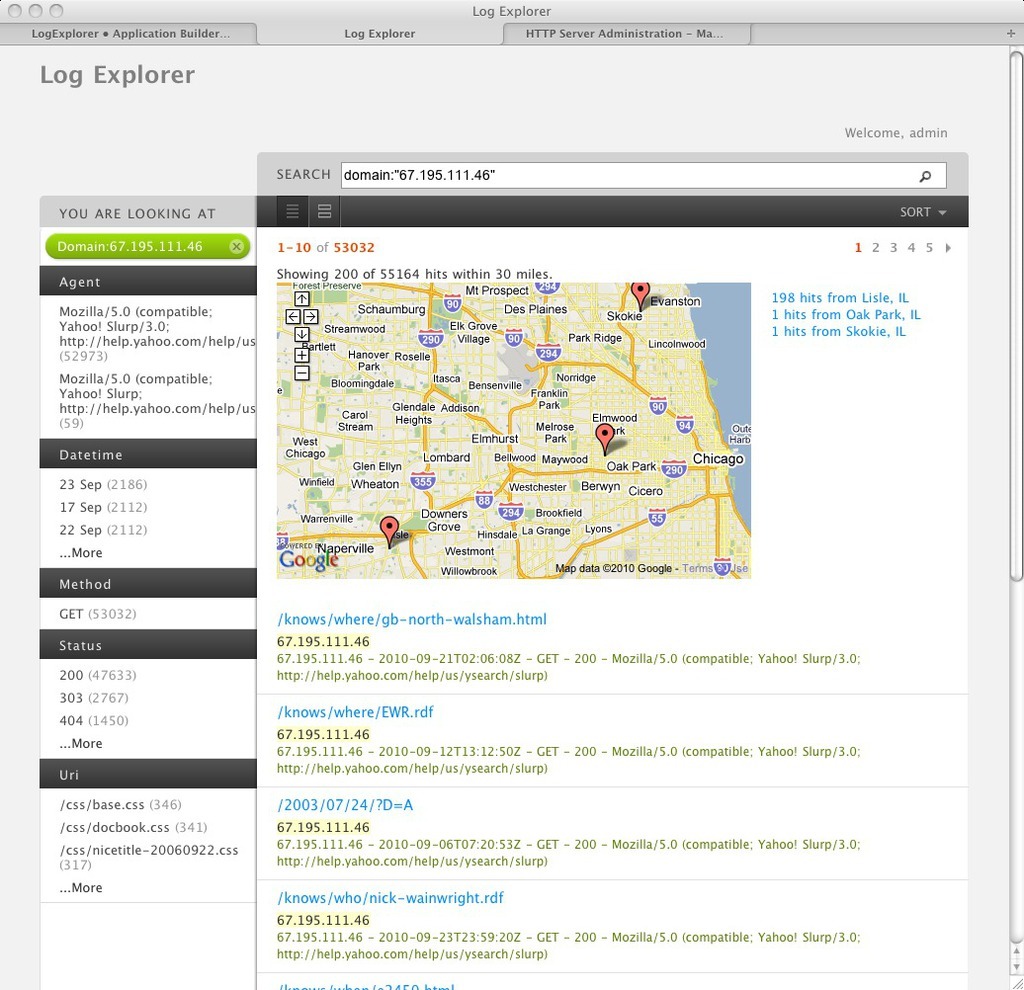The image size is (1024, 990).
Task: Expand Status facet with ...More
Action: (81, 743)
